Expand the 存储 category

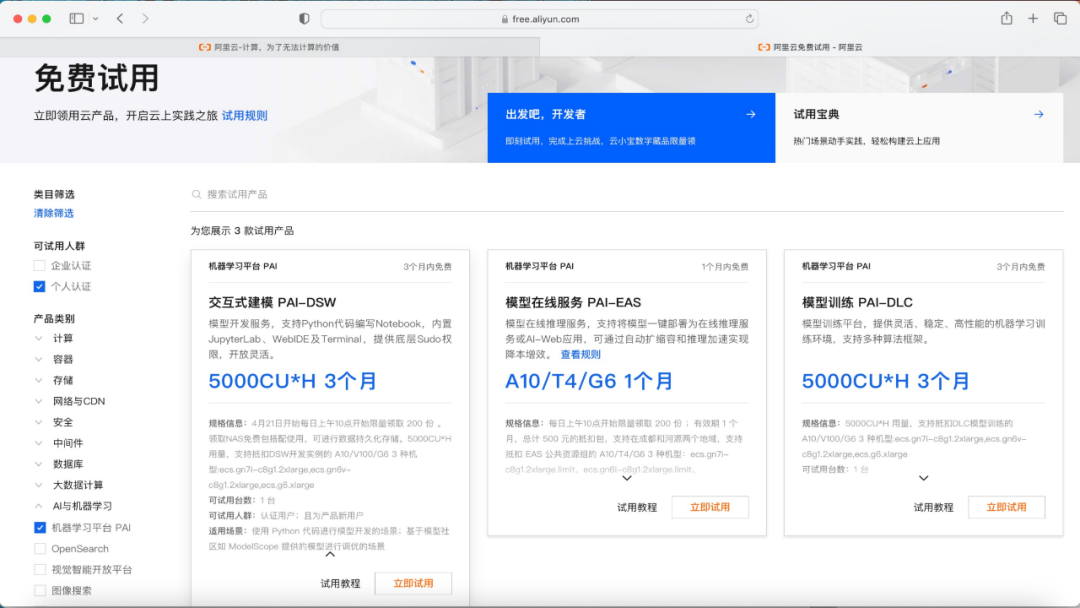point(39,380)
